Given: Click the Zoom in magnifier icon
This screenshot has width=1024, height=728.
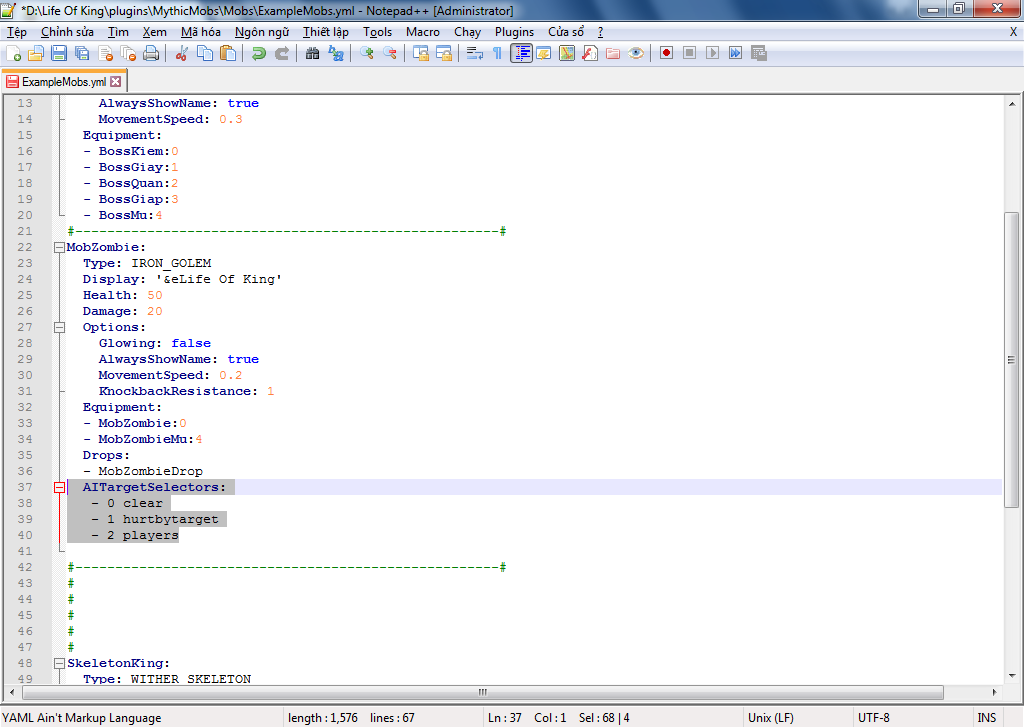Looking at the screenshot, I should [367, 53].
